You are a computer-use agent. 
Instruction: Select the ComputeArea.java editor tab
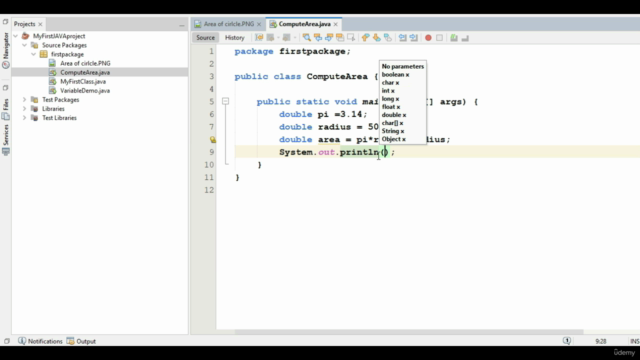304,24
